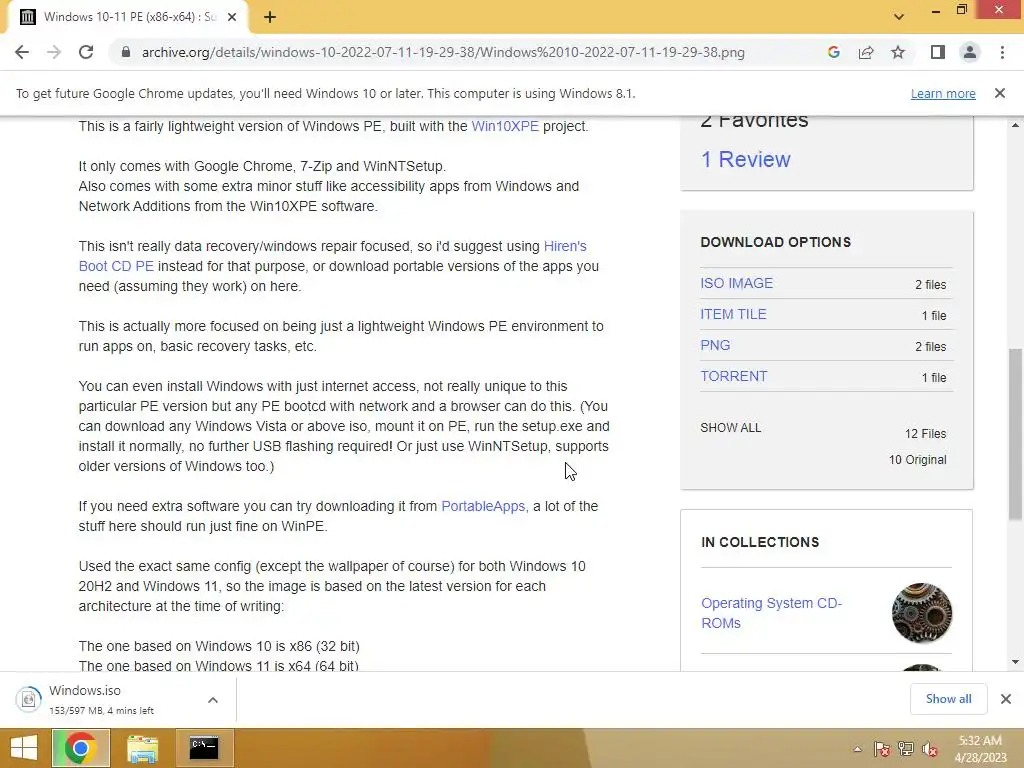Open the Chrome three-dot menu

tap(1002, 52)
